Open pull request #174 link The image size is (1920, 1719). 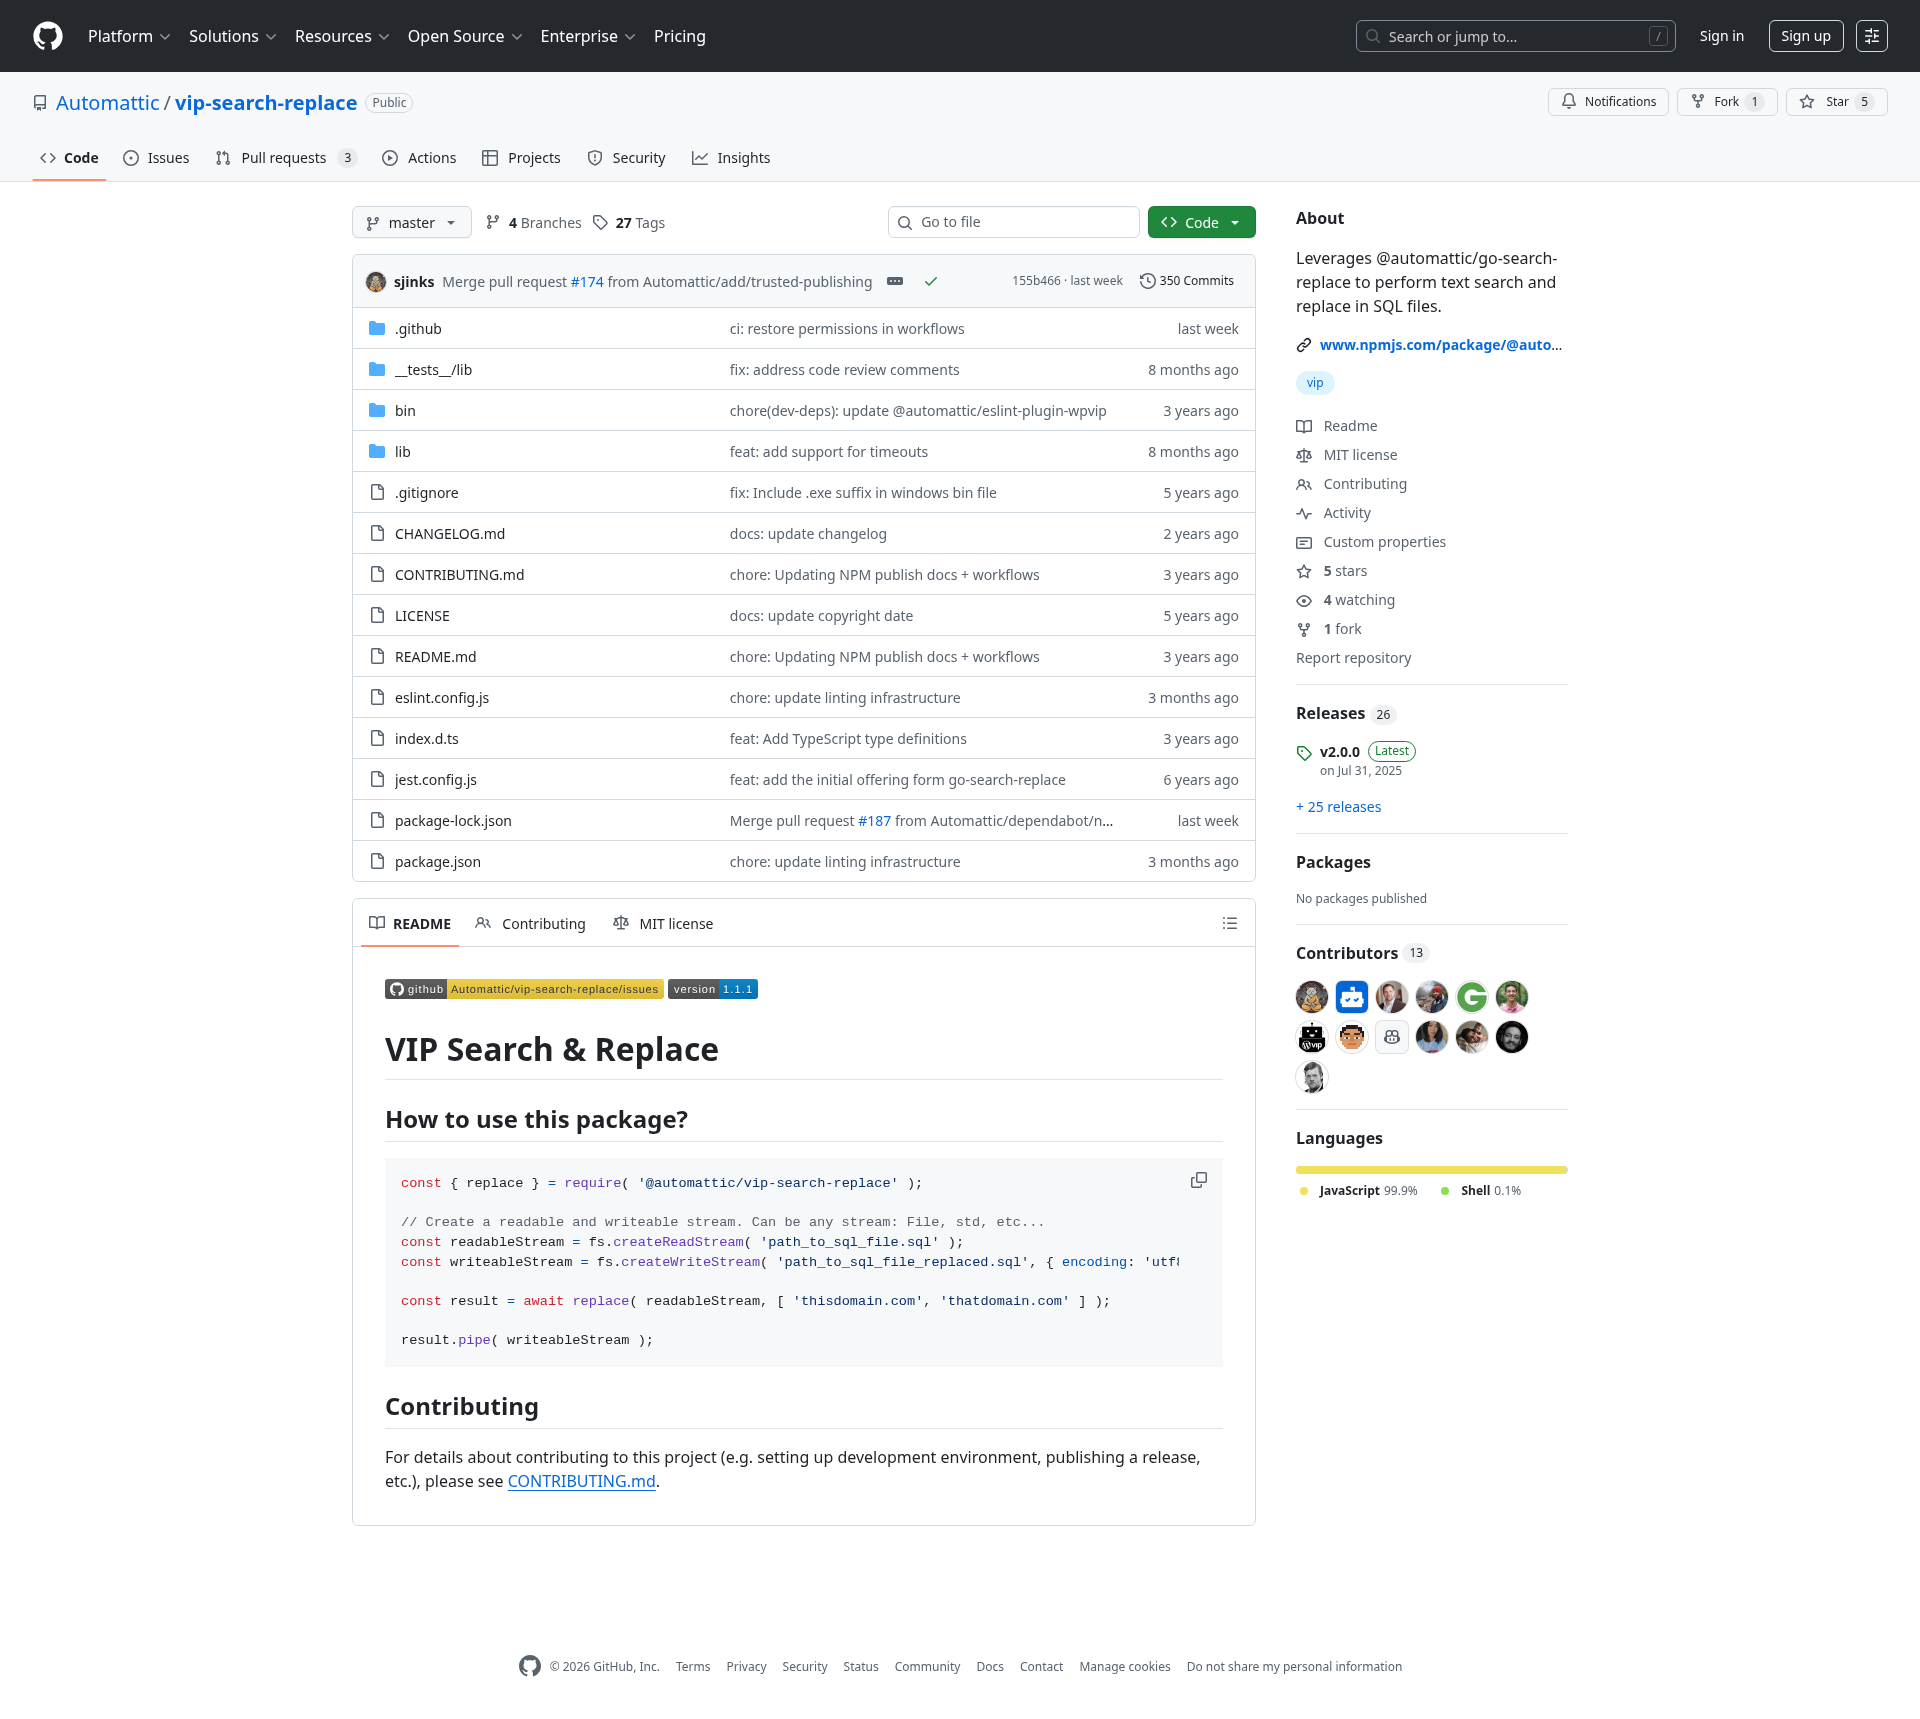pyautogui.click(x=587, y=282)
